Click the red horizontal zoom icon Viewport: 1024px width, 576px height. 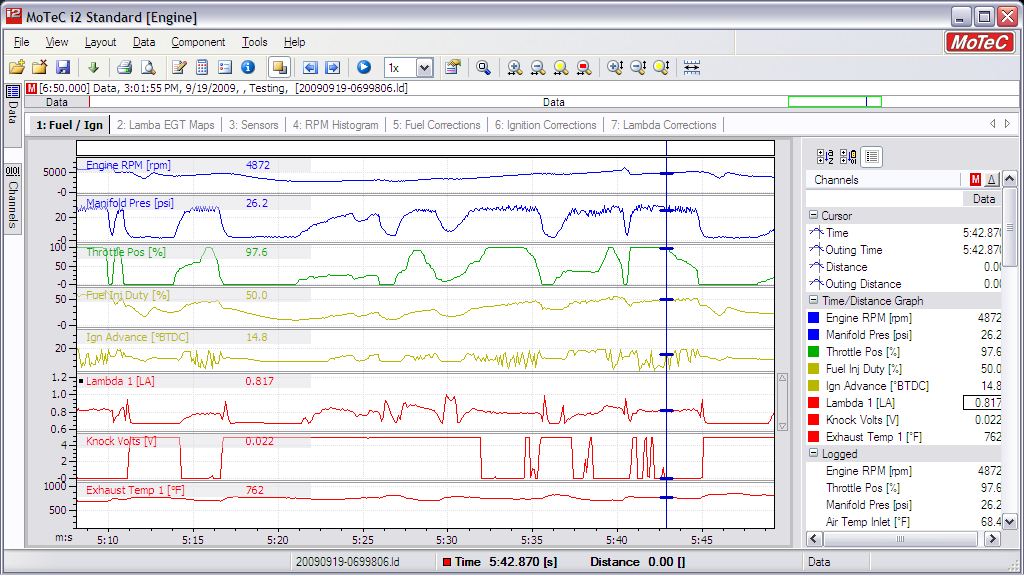click(584, 67)
